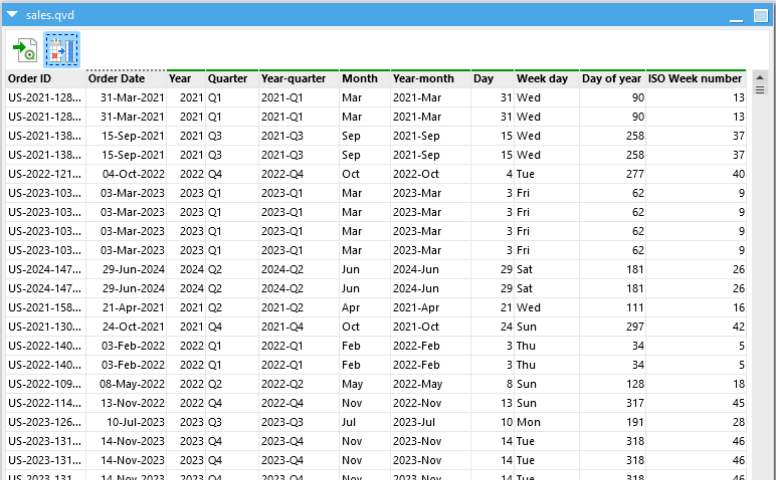The height and width of the screenshot is (480, 776).
Task: Click the Day column header
Action: point(492,79)
